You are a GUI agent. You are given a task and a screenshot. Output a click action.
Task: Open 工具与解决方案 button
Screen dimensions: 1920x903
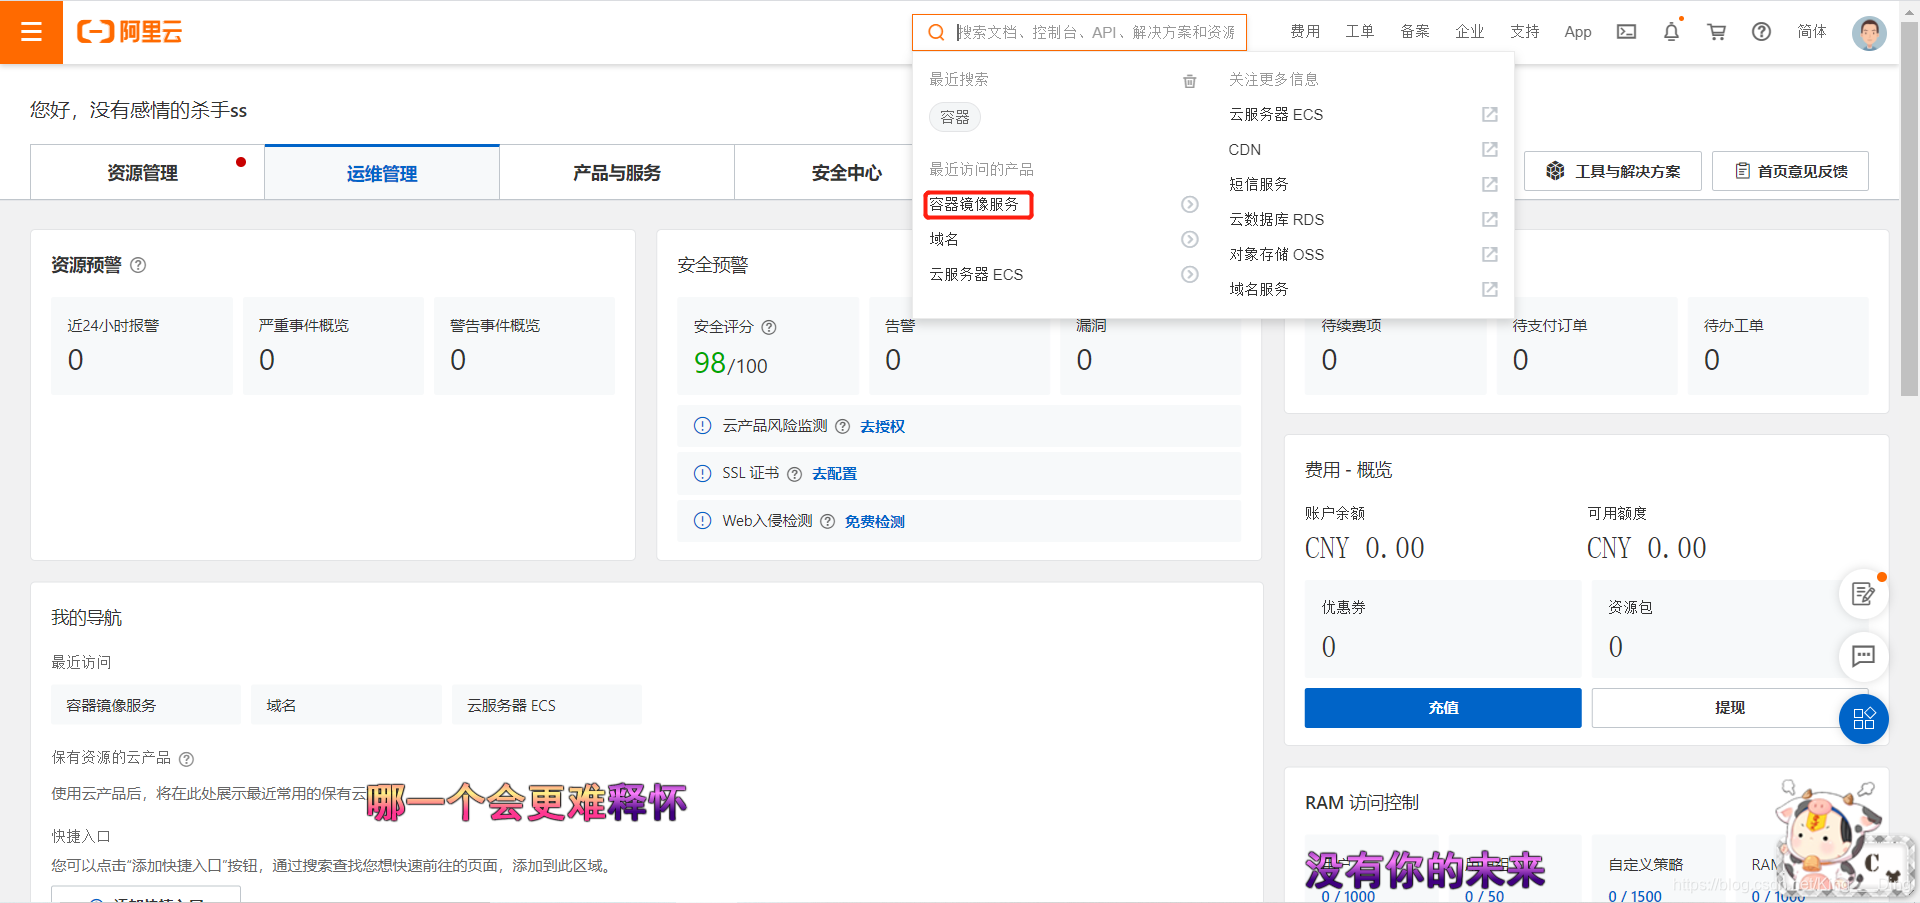tap(1613, 171)
